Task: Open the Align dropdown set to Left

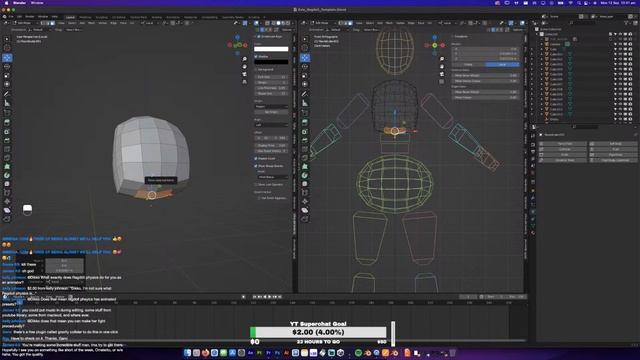Action: click(x=271, y=125)
